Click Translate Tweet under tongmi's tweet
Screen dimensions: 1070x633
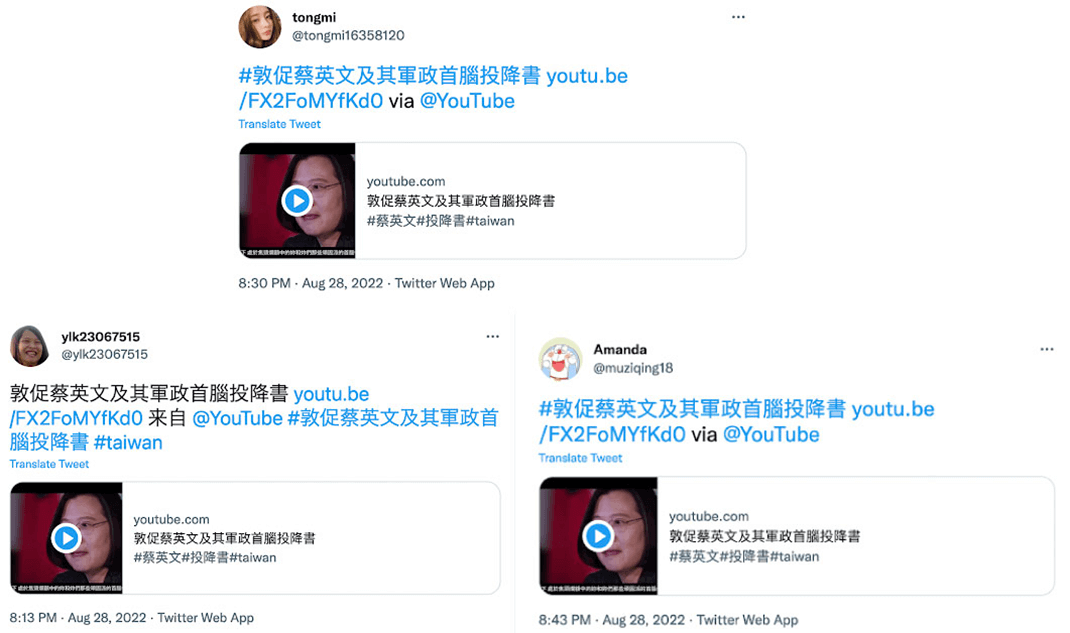click(x=279, y=124)
